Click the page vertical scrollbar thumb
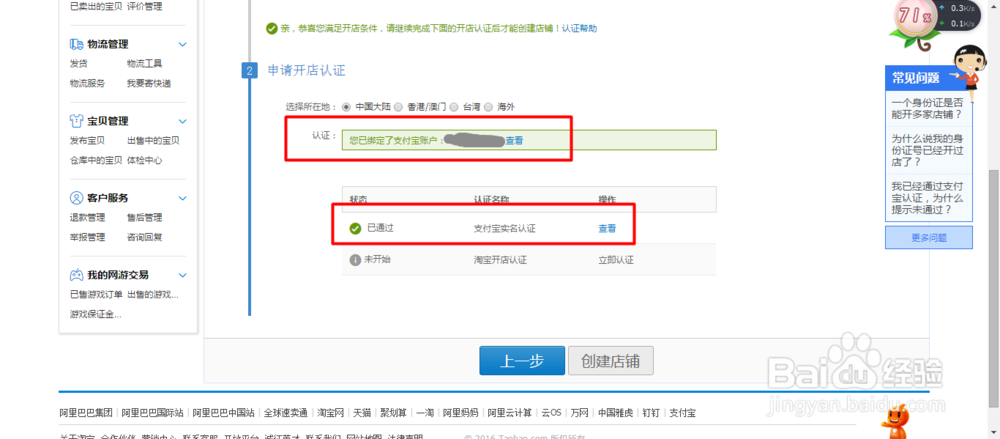 pos(994,287)
